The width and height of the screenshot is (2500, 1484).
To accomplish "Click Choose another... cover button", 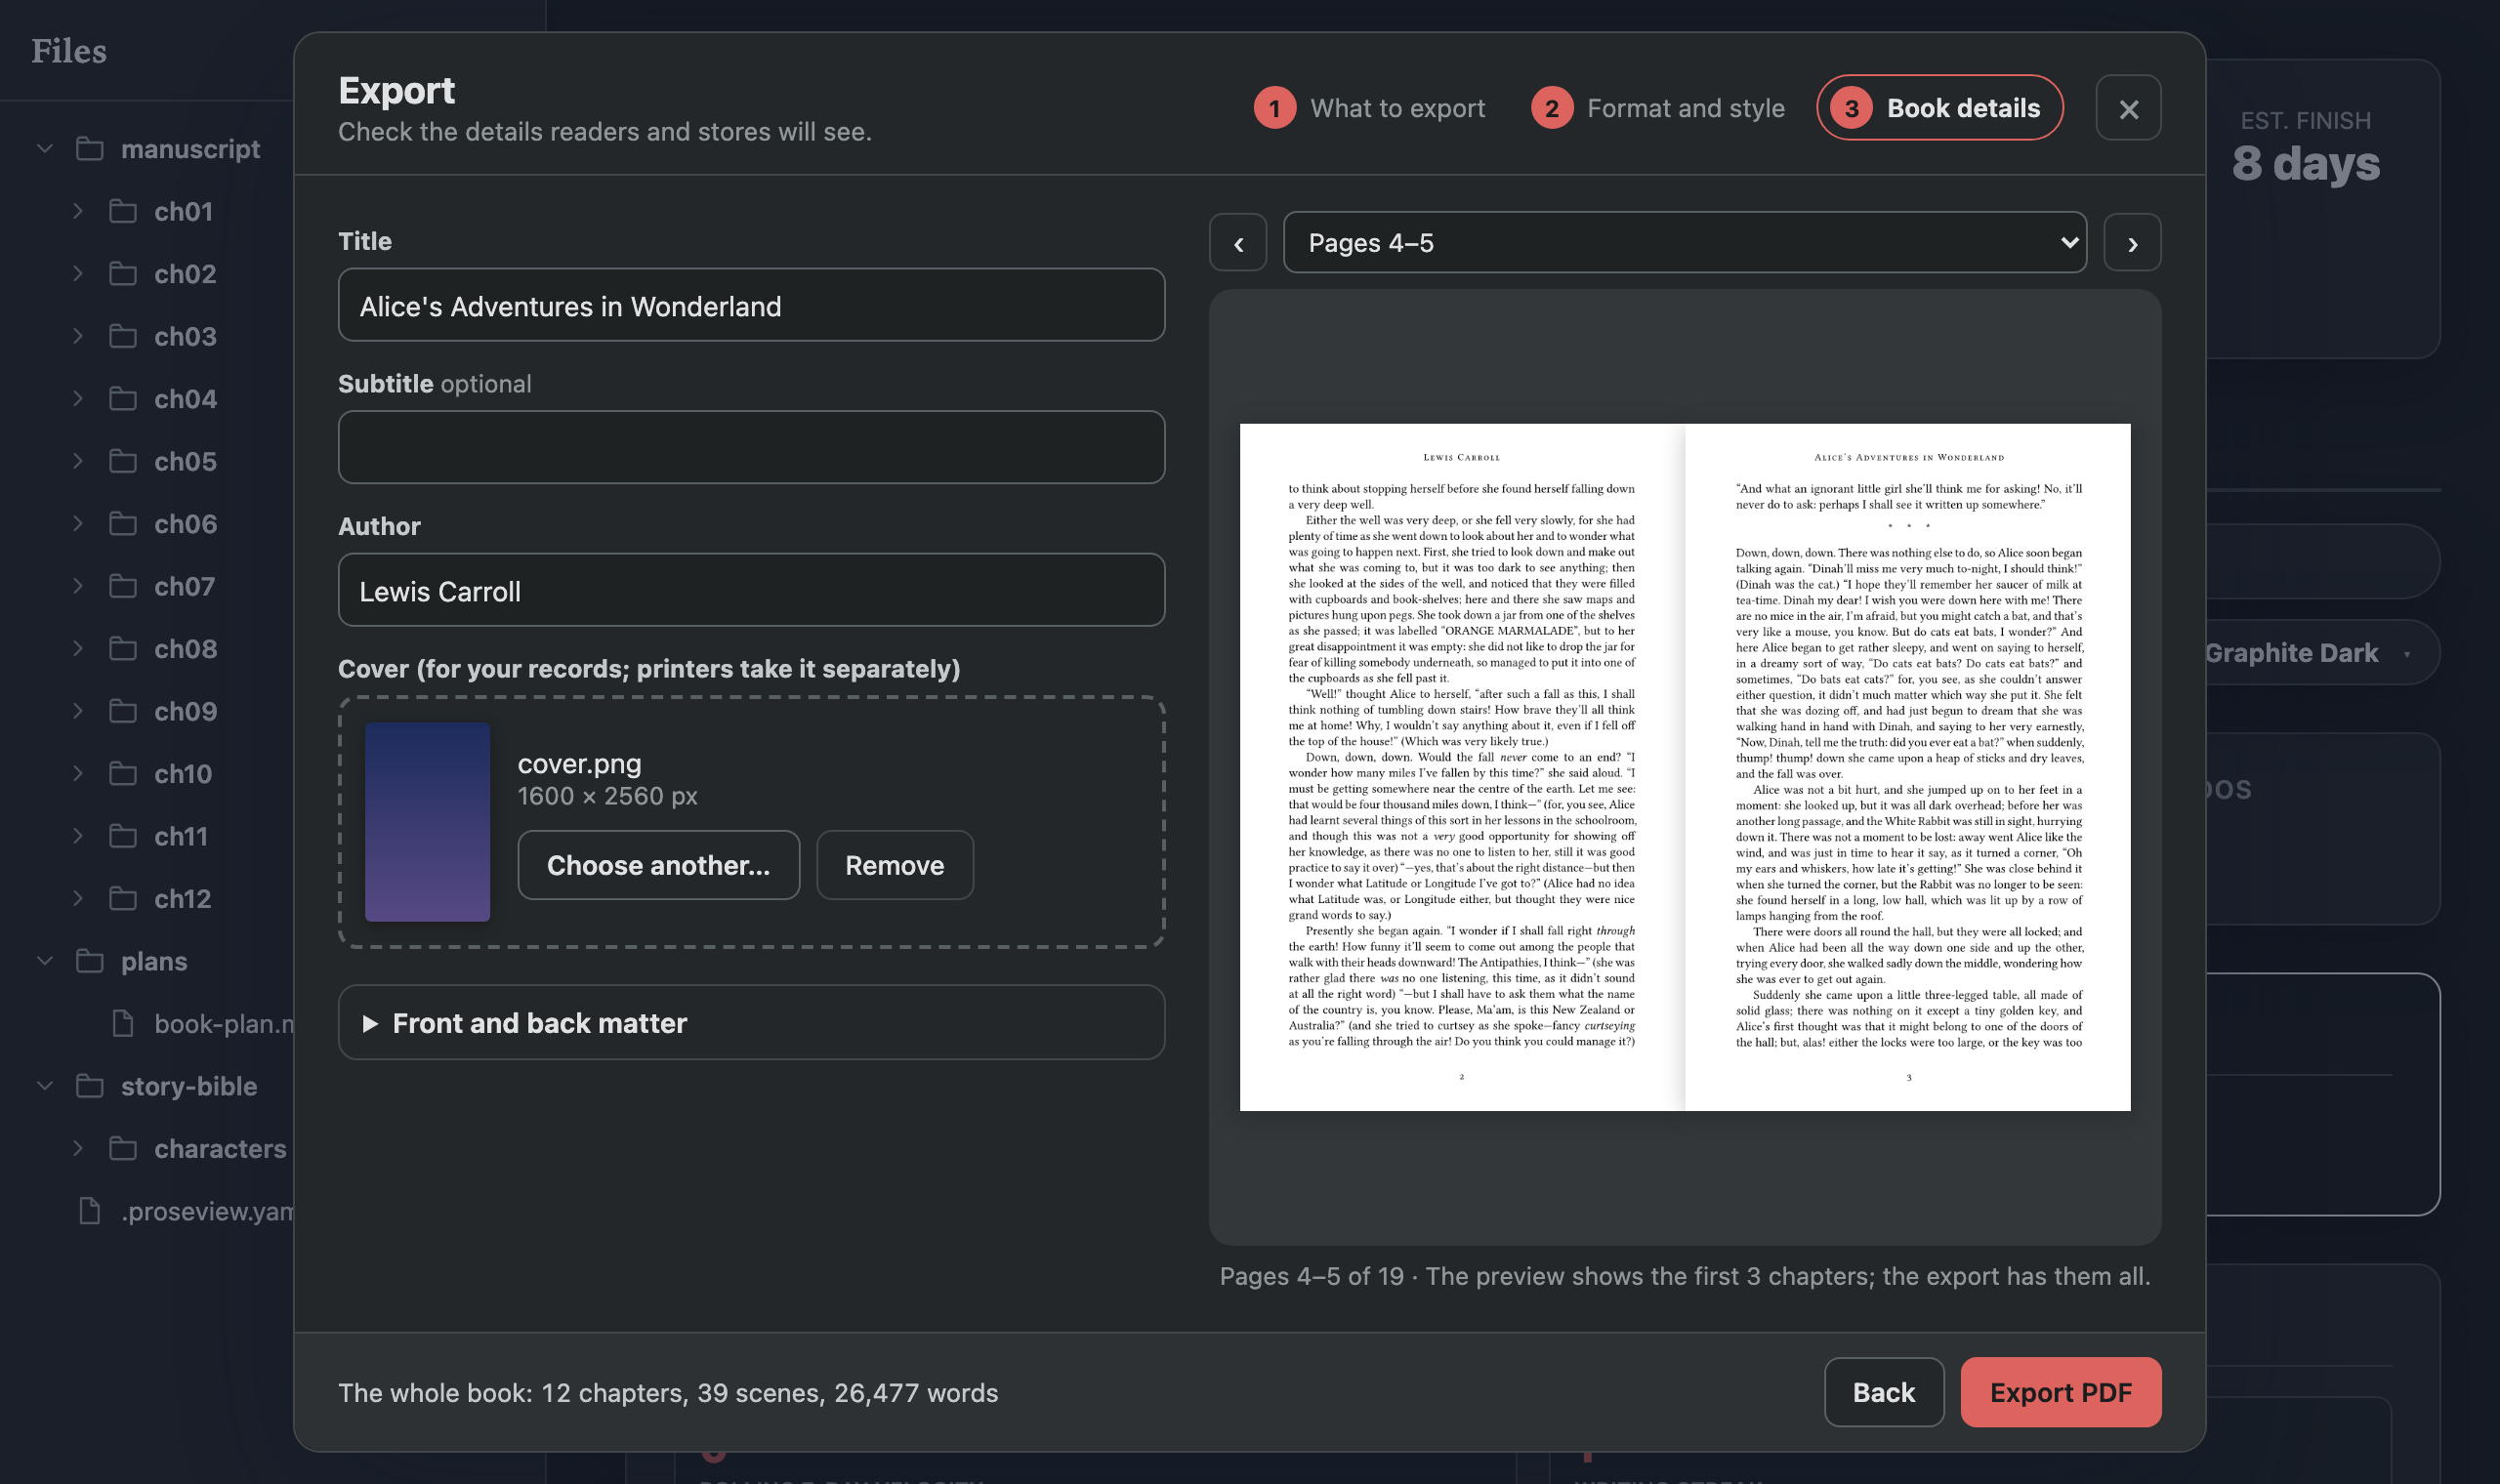I will pyautogui.click(x=658, y=865).
